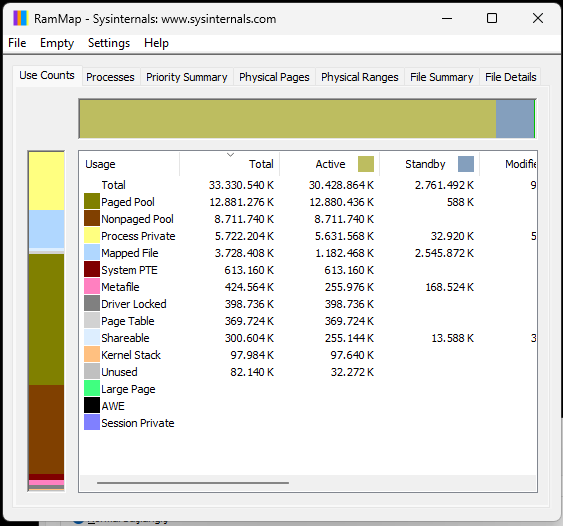The height and width of the screenshot is (526, 563).
Task: Open the Physical Pages tab
Action: (x=274, y=77)
